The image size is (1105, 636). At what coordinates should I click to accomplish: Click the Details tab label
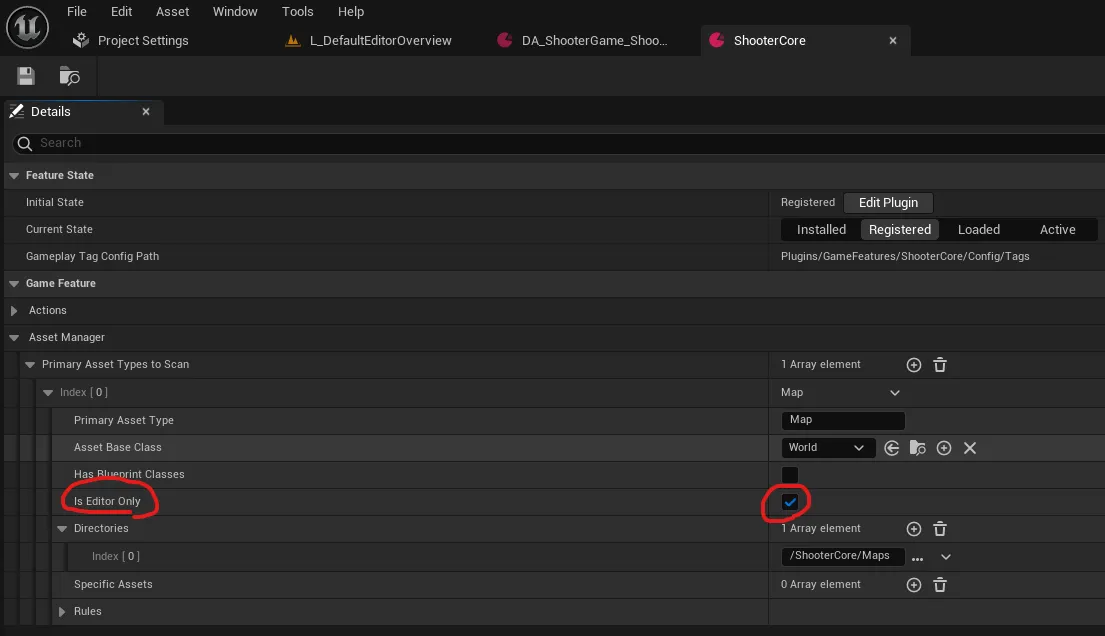(51, 111)
